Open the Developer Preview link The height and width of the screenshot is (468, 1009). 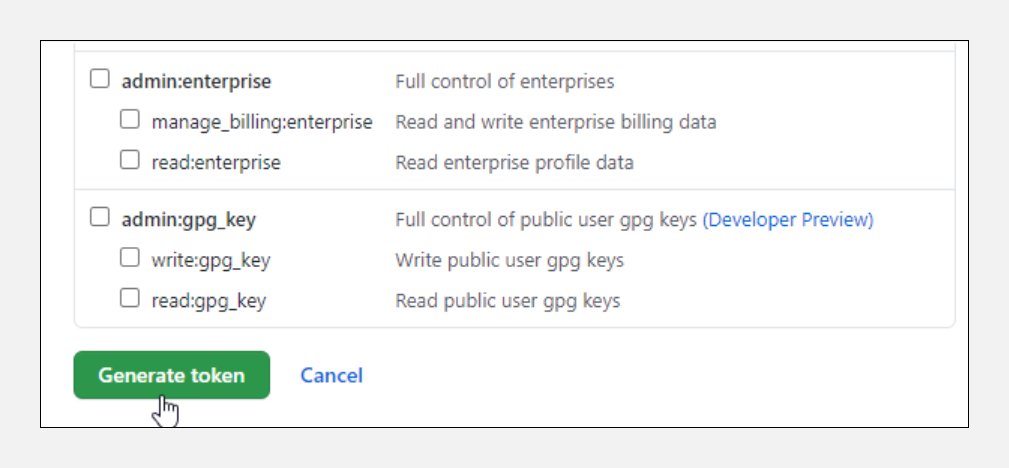[787, 219]
